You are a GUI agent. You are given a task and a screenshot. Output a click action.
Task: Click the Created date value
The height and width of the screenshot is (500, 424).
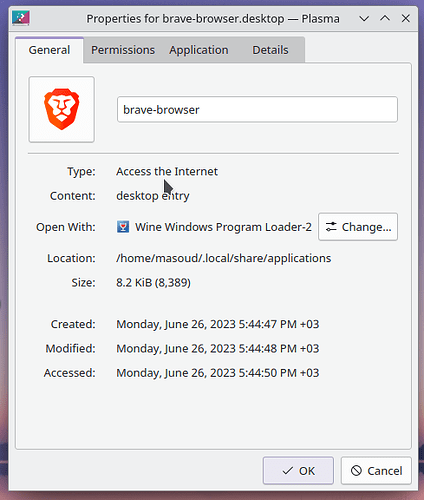(218, 324)
